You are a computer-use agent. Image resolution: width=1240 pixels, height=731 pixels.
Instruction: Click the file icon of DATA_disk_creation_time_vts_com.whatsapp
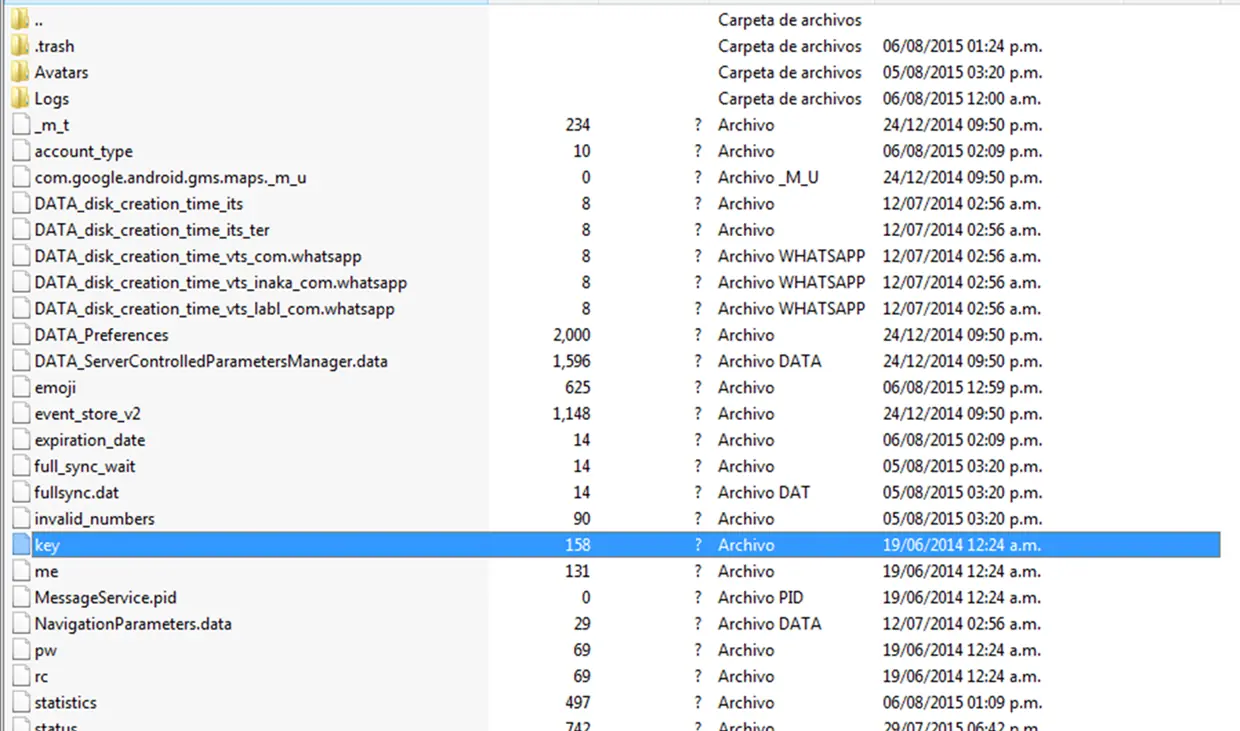pyautogui.click(x=21, y=256)
